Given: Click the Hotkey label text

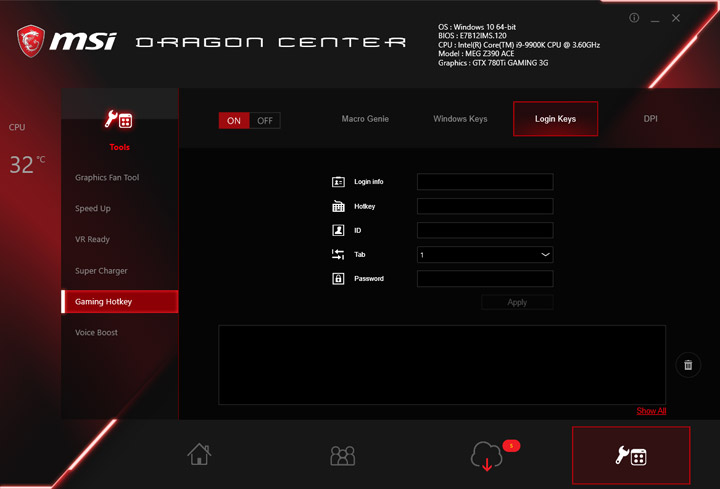Looking at the screenshot, I should pyautogui.click(x=365, y=207).
